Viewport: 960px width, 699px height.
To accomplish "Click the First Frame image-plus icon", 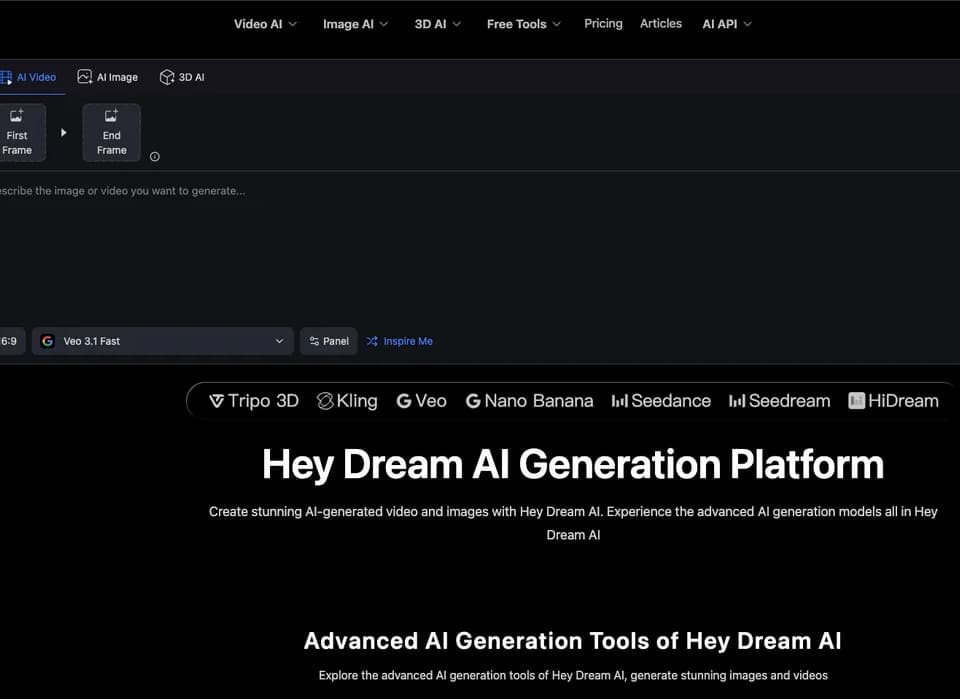I will tap(17, 115).
